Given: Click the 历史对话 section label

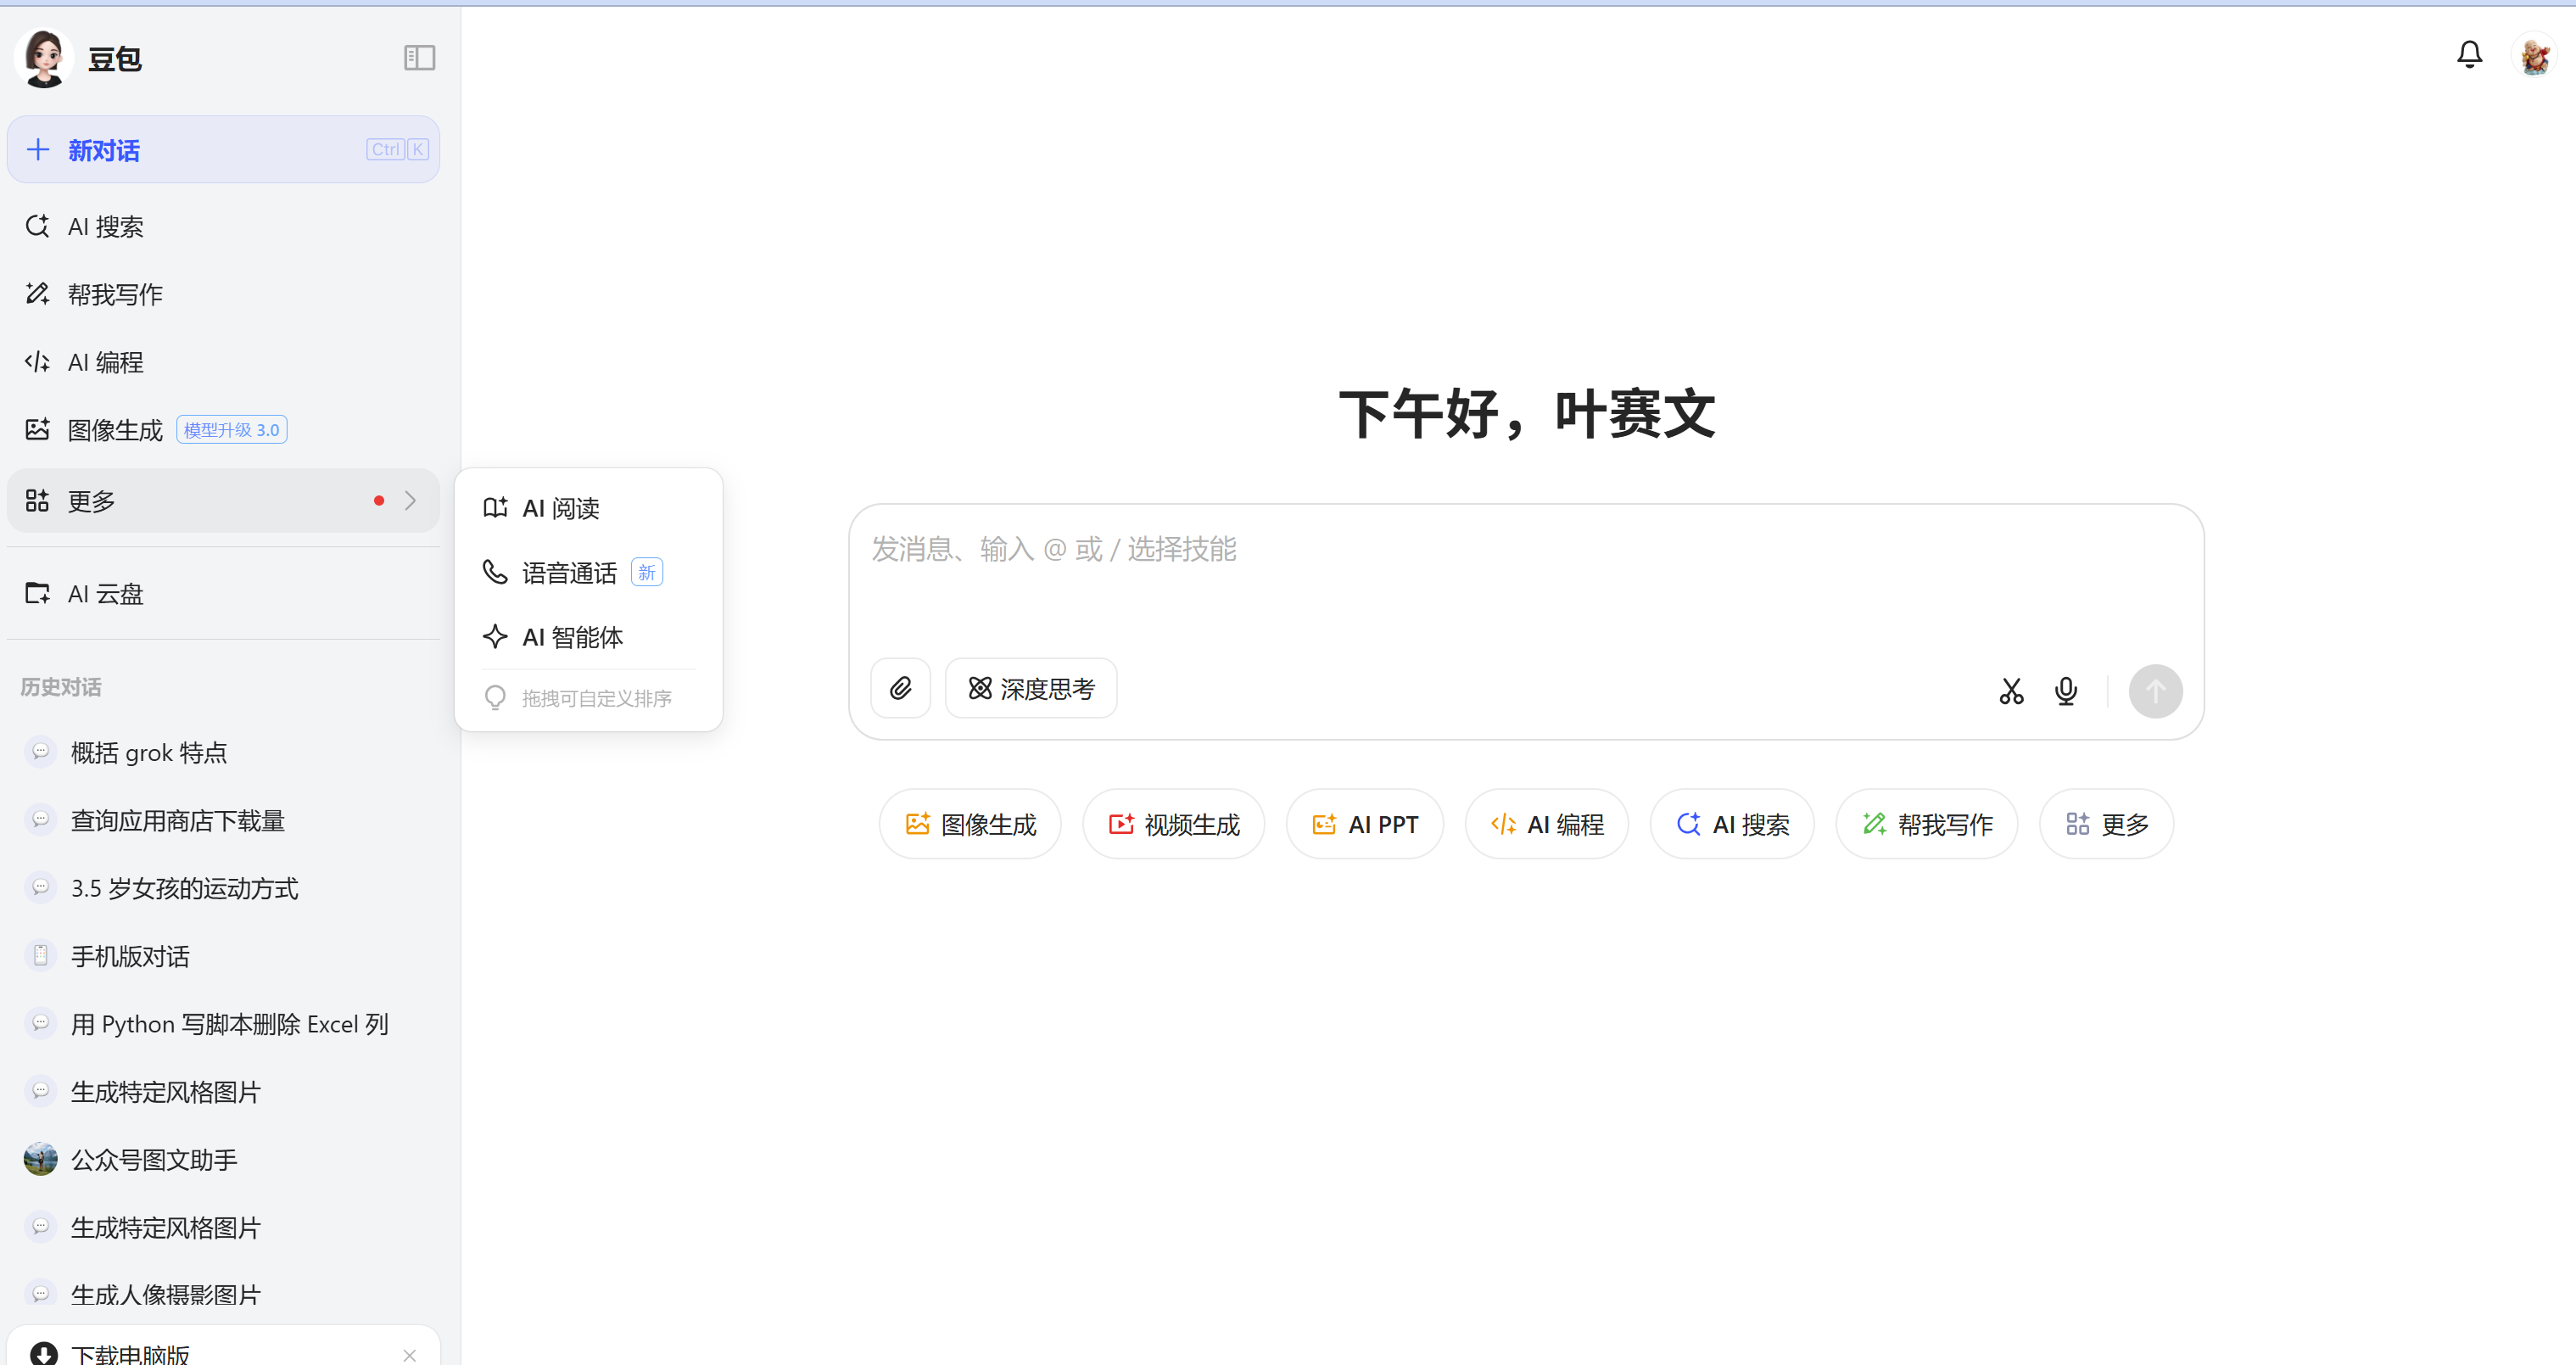Looking at the screenshot, I should coord(61,687).
